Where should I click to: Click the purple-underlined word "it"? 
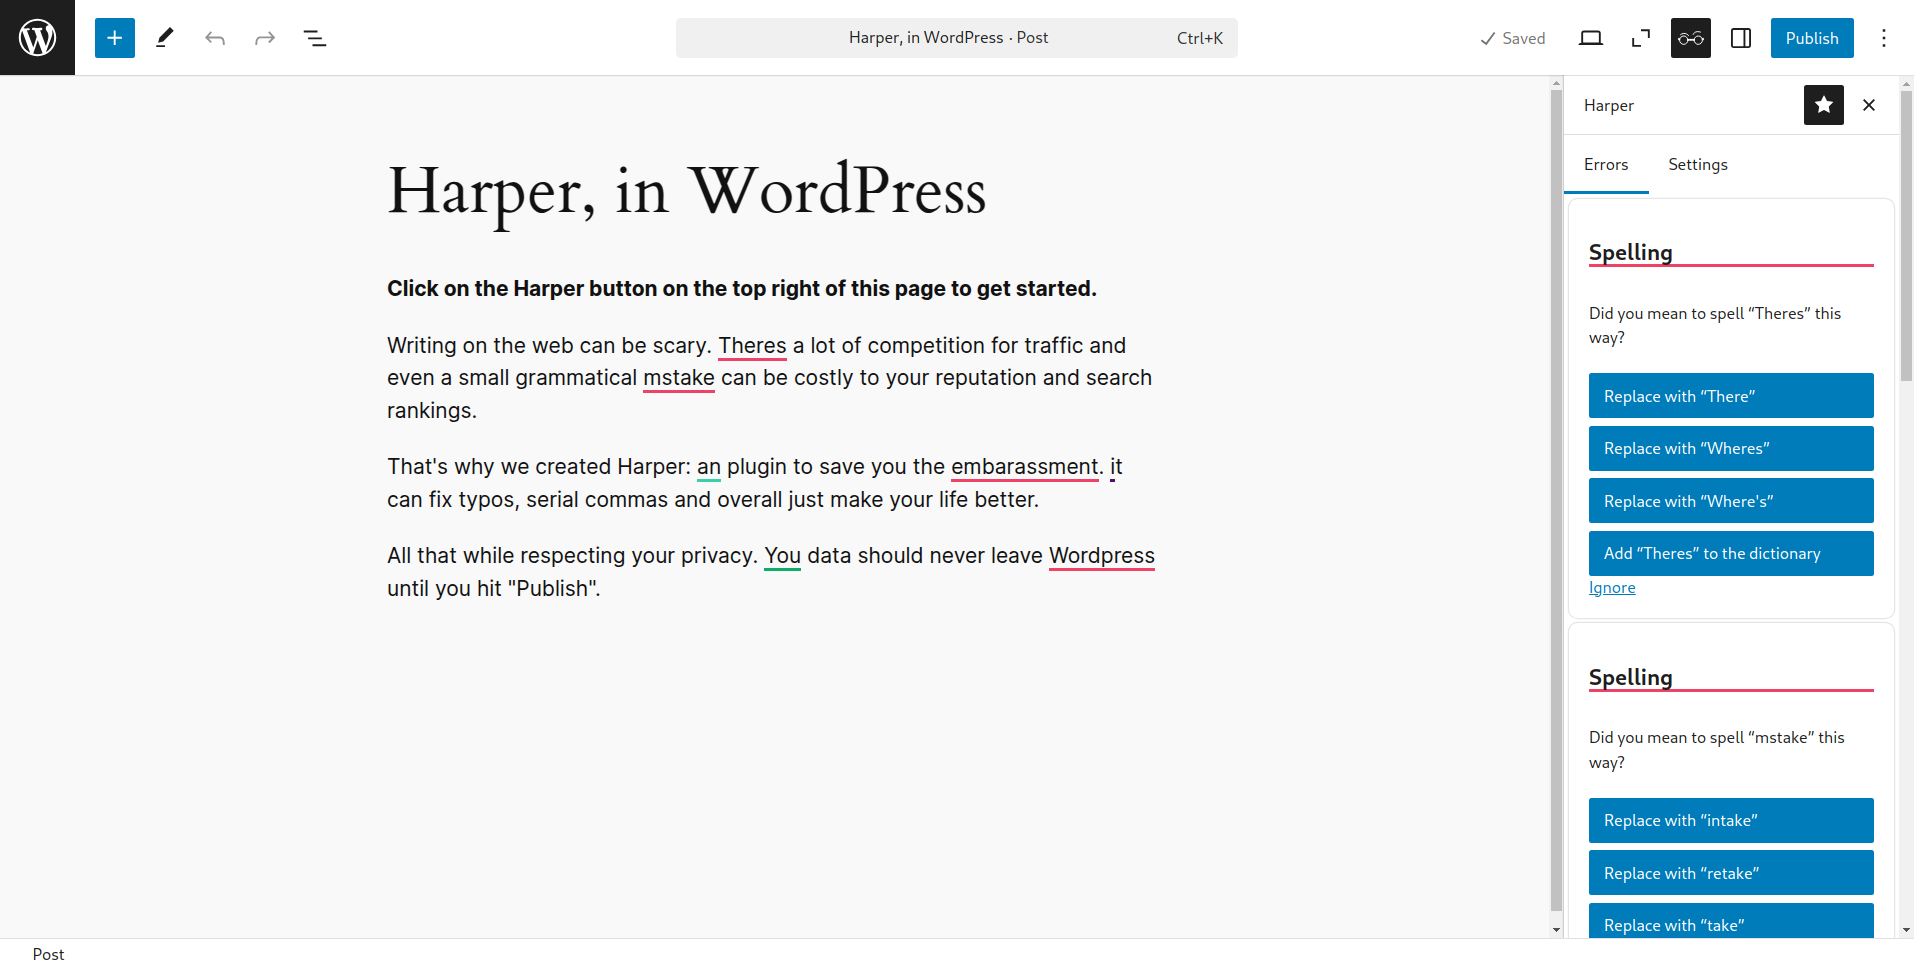[x=1116, y=467]
